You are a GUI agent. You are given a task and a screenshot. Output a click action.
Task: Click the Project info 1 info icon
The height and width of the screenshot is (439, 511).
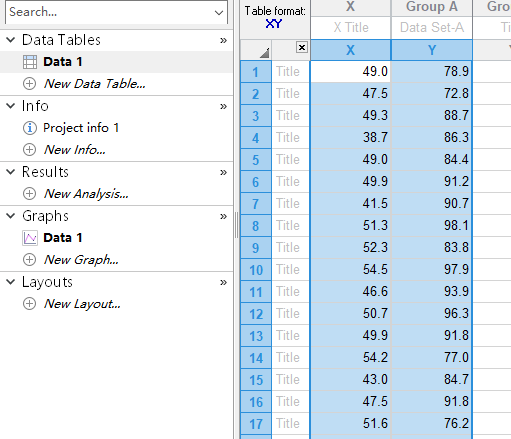coord(29,128)
